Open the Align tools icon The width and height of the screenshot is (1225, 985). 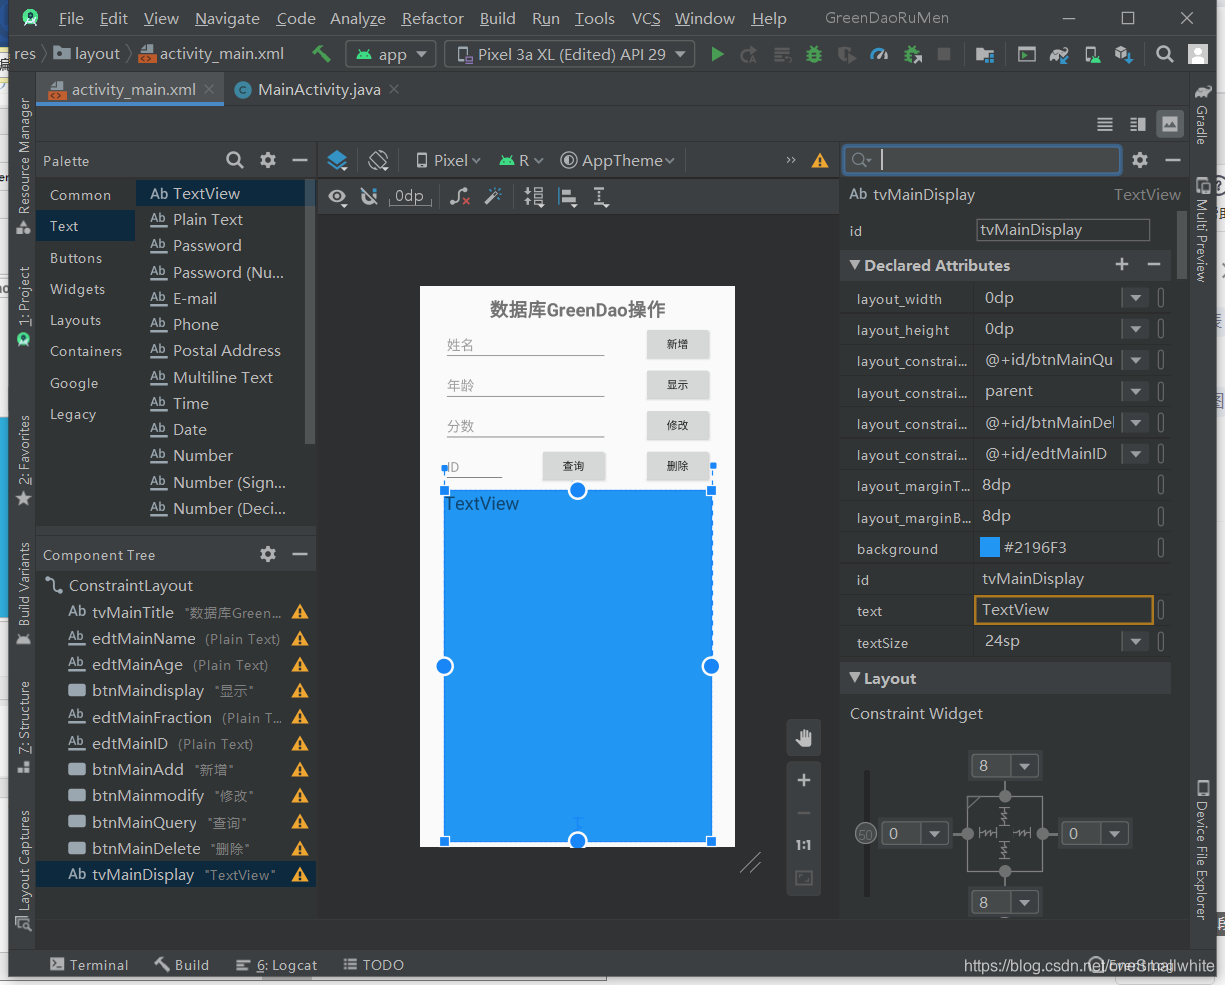click(568, 197)
